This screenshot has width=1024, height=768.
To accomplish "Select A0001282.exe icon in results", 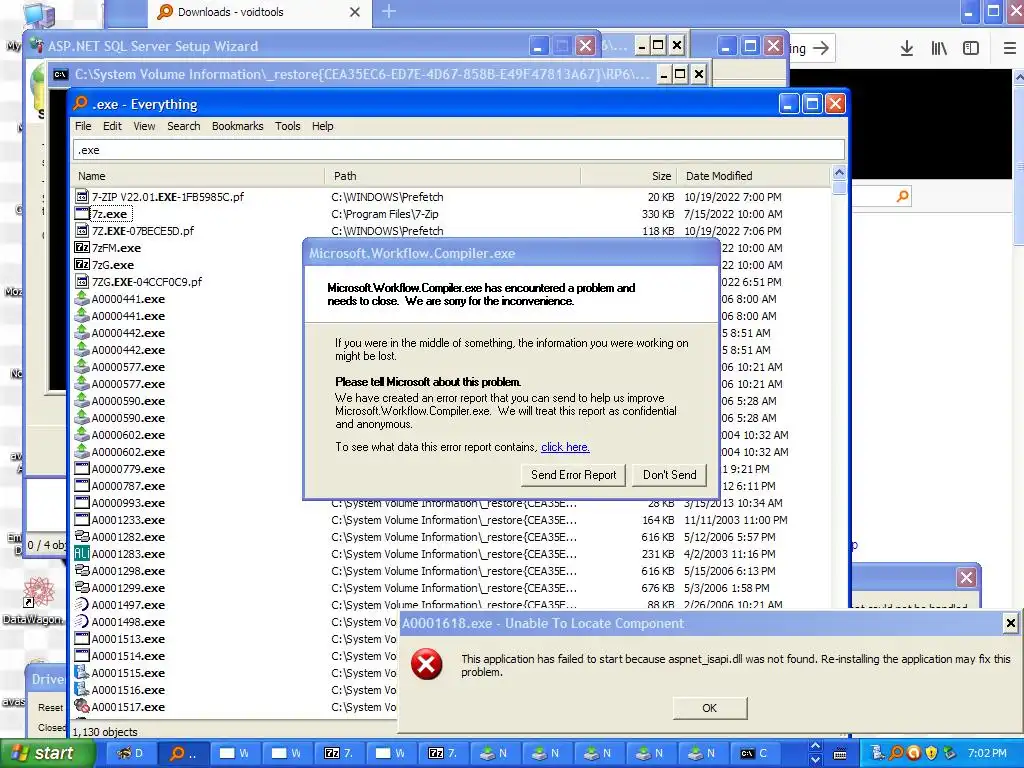I will click(82, 536).
